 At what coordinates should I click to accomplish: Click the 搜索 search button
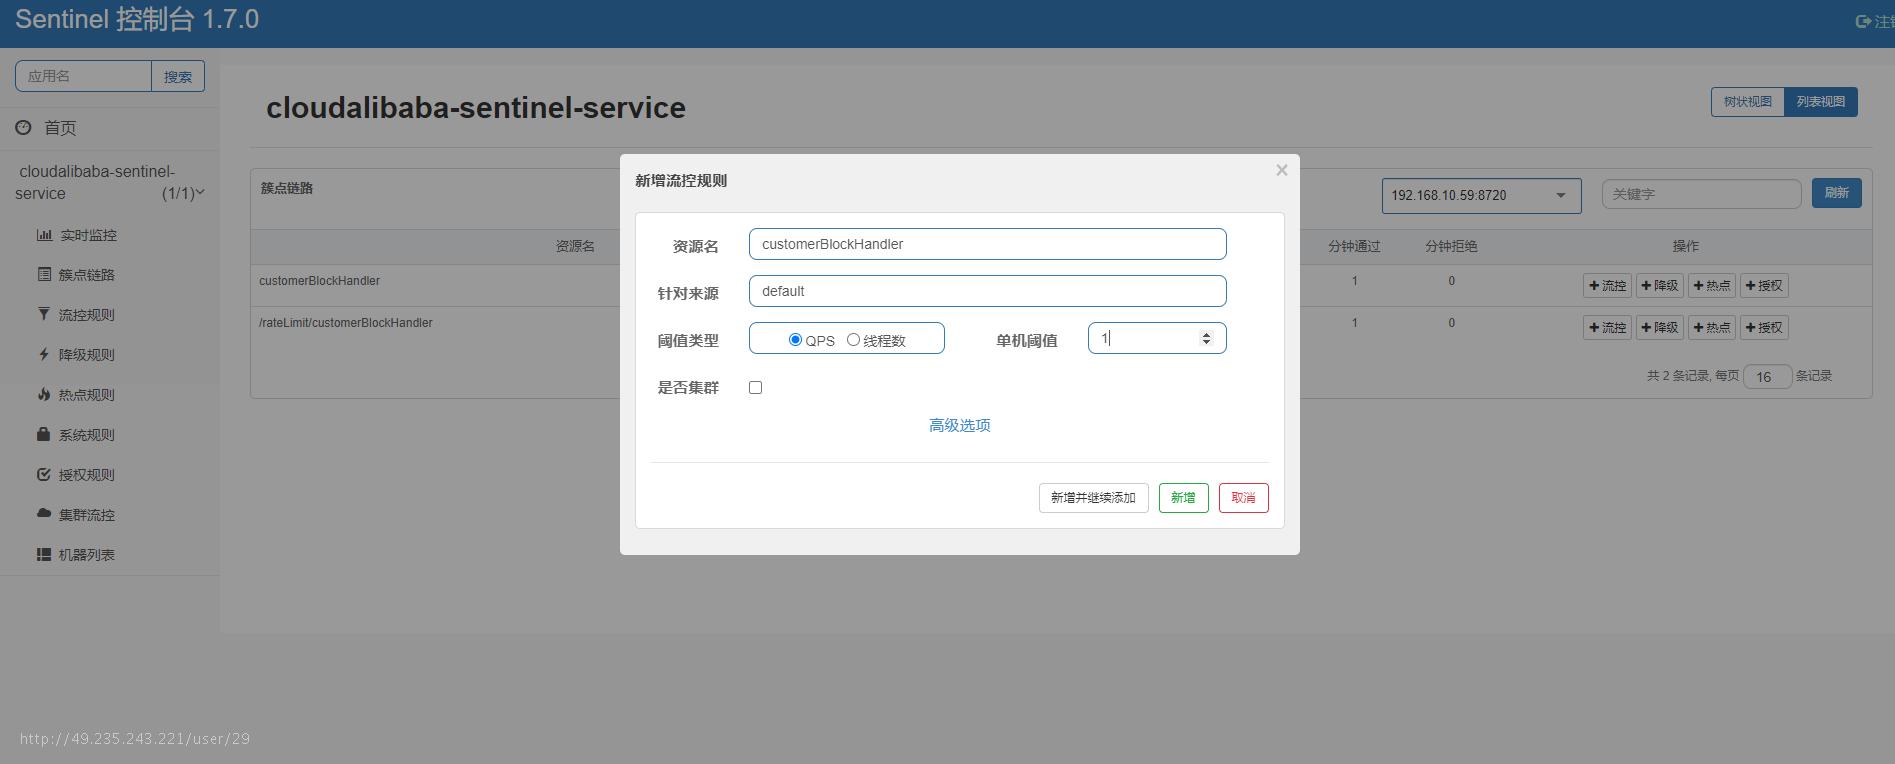pyautogui.click(x=178, y=76)
